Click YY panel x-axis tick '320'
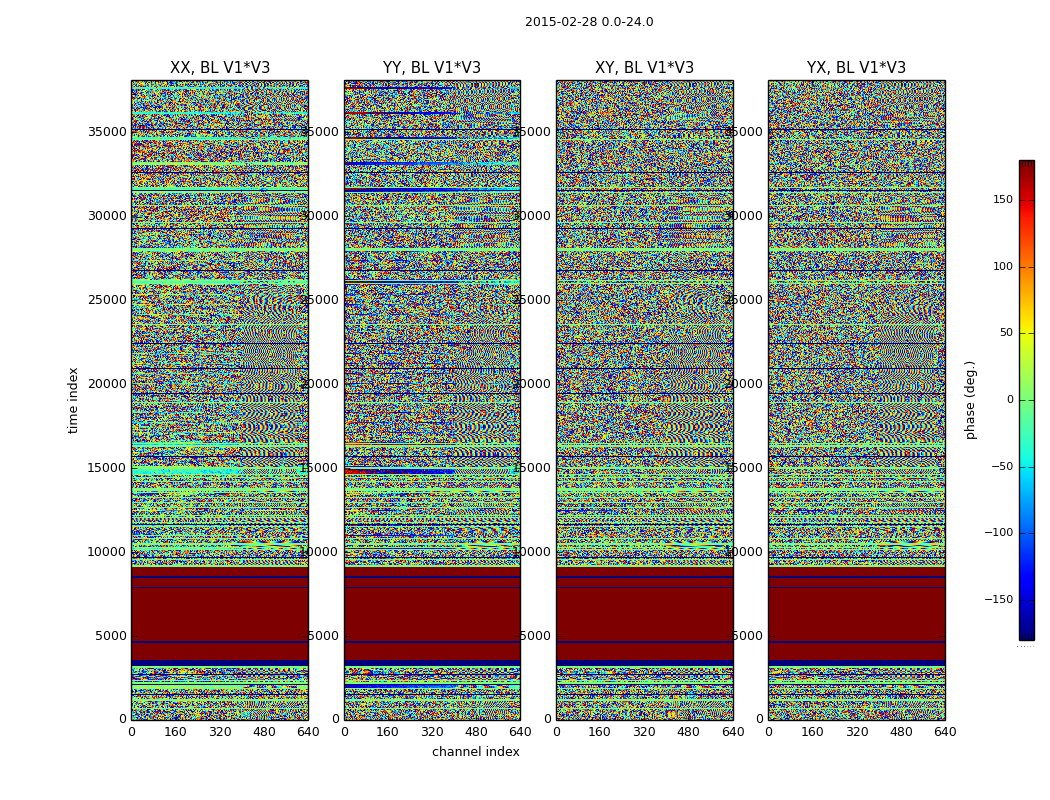The height and width of the screenshot is (800, 1050). [432, 732]
